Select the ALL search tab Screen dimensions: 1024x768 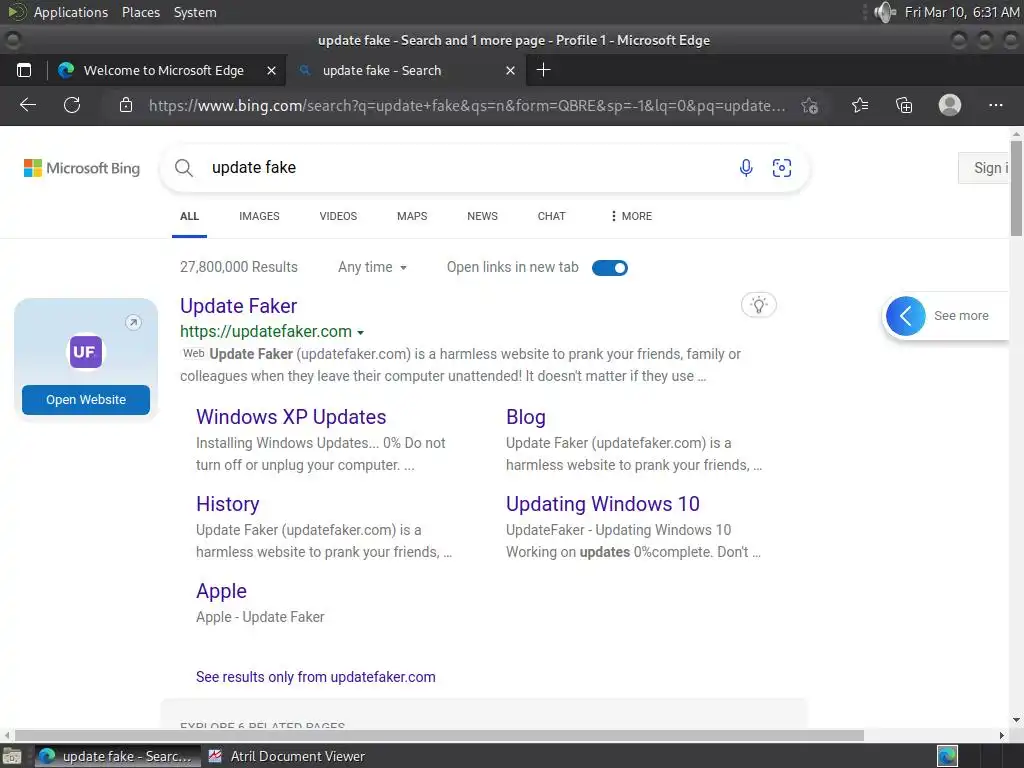point(189,216)
